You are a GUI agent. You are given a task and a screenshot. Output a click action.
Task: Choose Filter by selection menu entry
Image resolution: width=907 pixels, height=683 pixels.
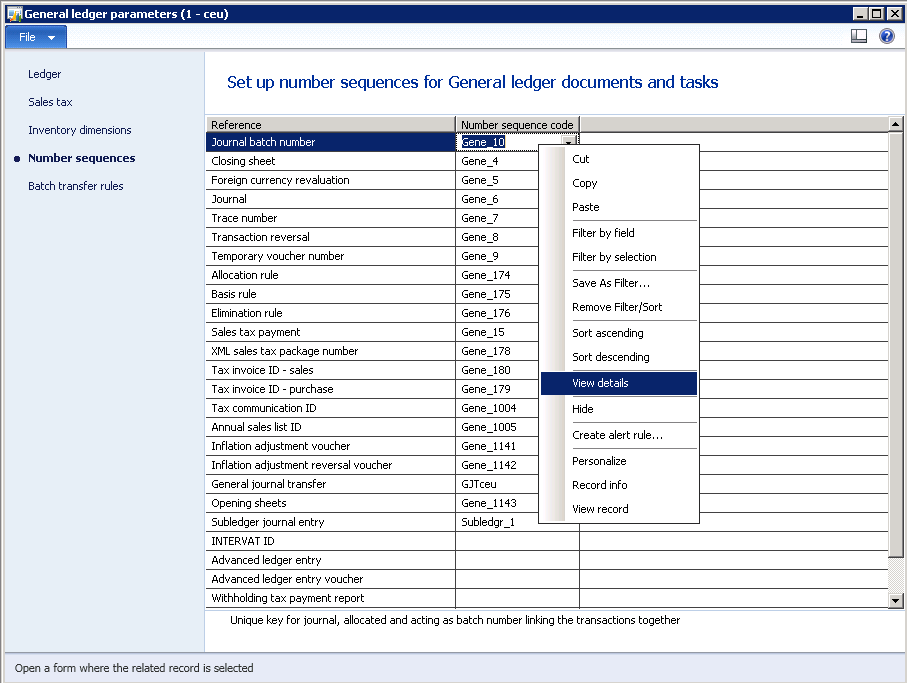click(x=614, y=257)
